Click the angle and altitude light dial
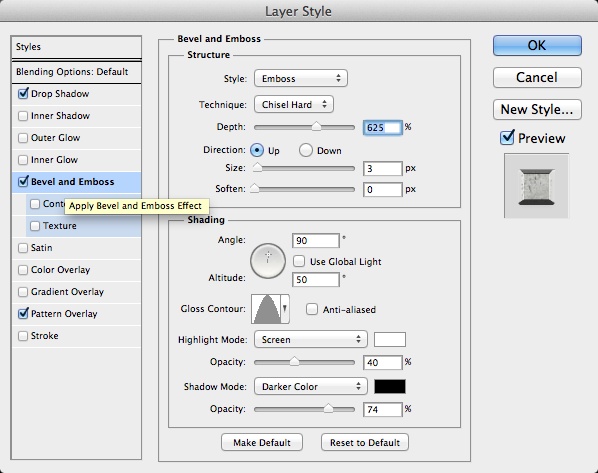Image resolution: width=598 pixels, height=473 pixels. click(268, 261)
